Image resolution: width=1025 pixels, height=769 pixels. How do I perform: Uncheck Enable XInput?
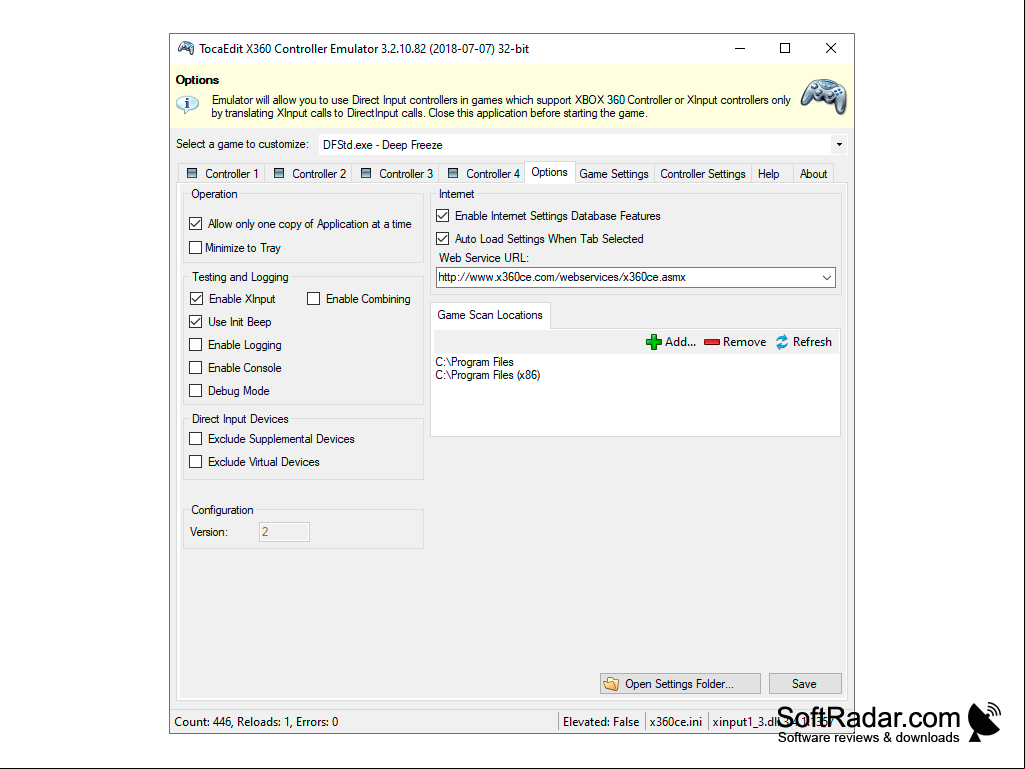tap(196, 299)
